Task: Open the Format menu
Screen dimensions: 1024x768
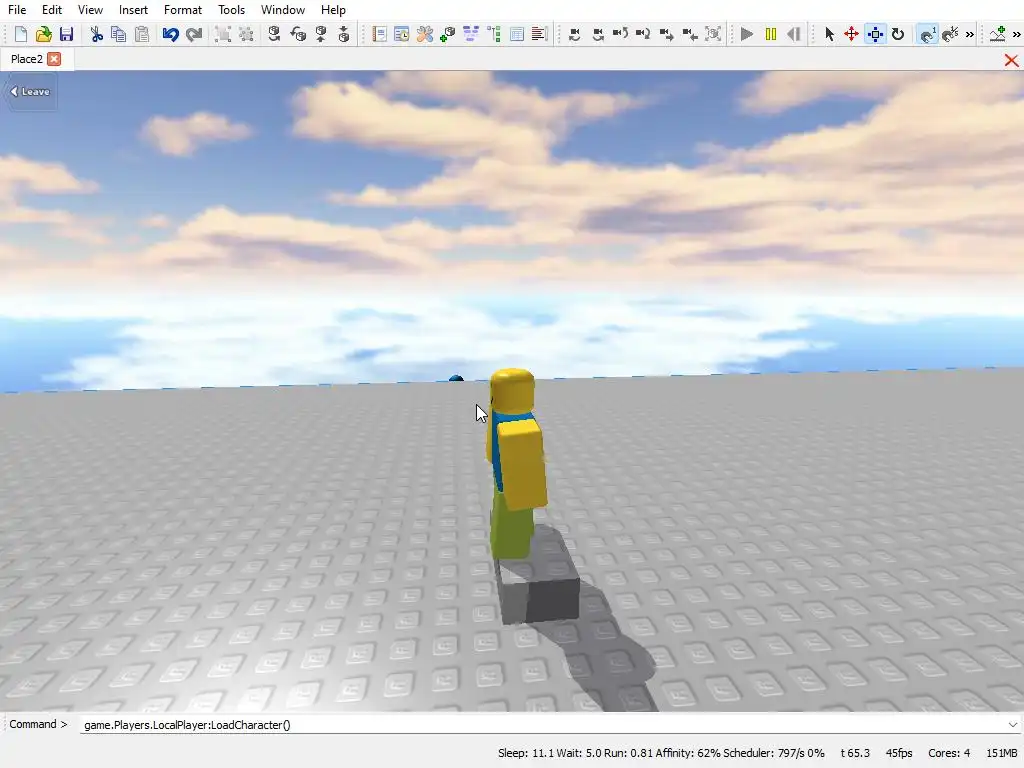Action: click(x=183, y=10)
